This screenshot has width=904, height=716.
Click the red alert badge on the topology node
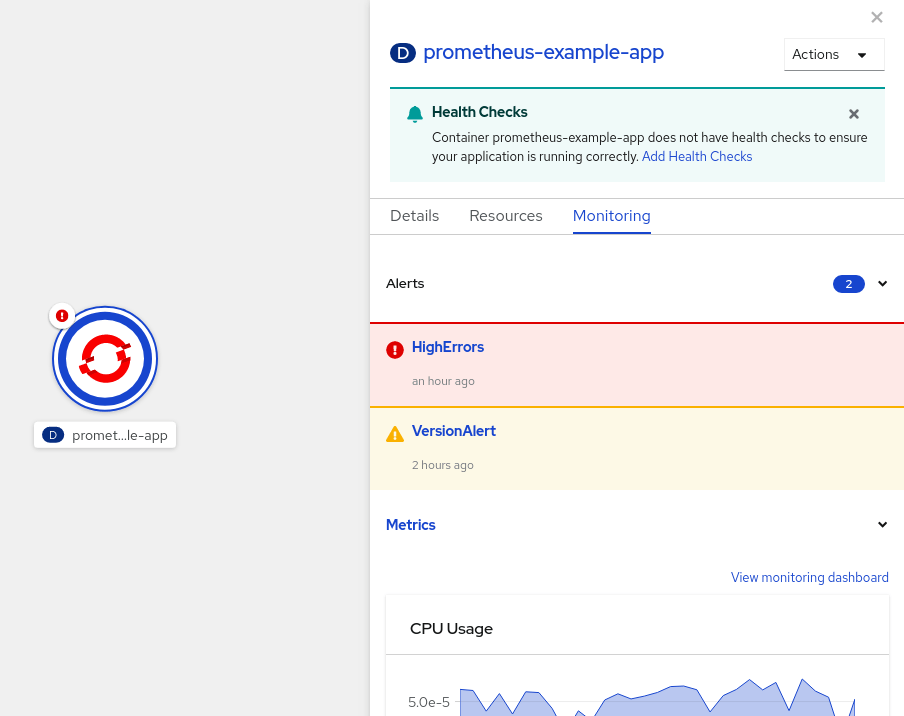pyautogui.click(x=61, y=315)
